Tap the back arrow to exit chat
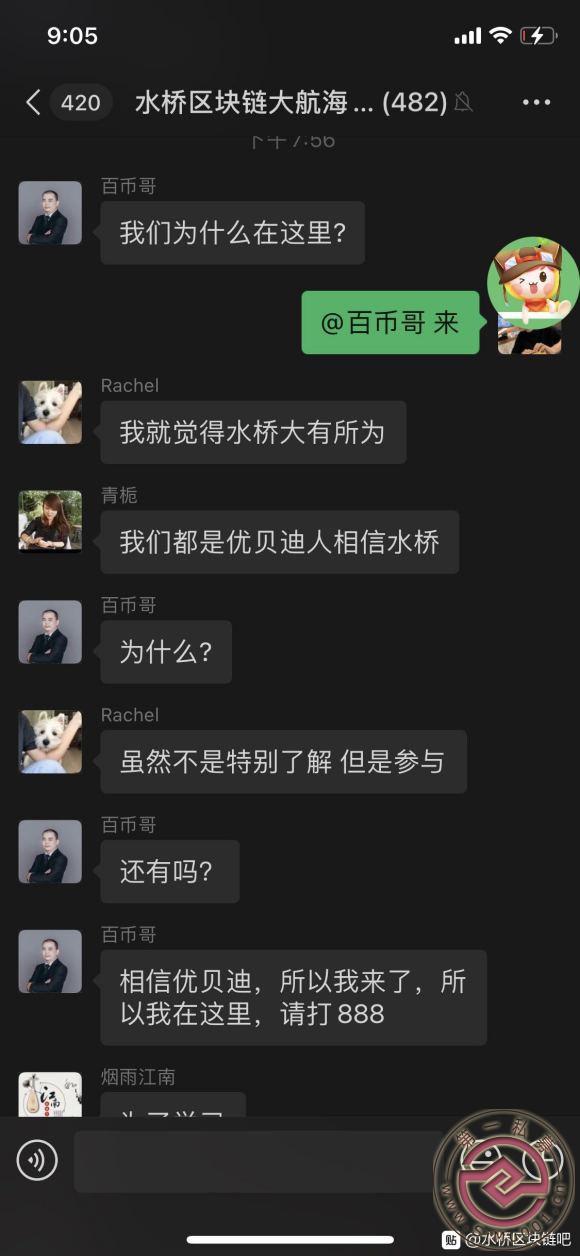The width and height of the screenshot is (580, 1256). point(33,102)
